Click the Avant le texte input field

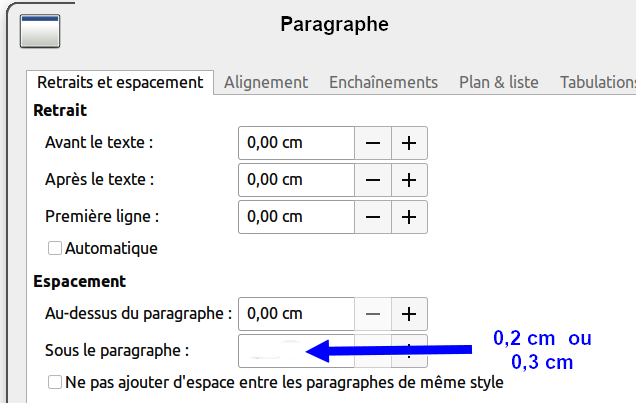pyautogui.click(x=296, y=143)
